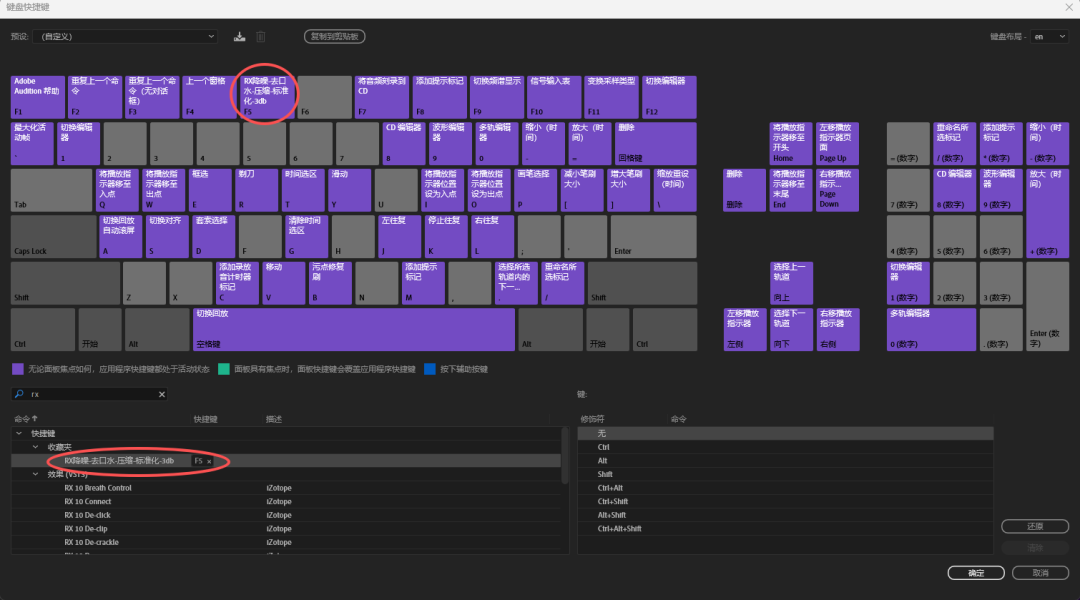Select the "RX 10 De-click" row

286,515
